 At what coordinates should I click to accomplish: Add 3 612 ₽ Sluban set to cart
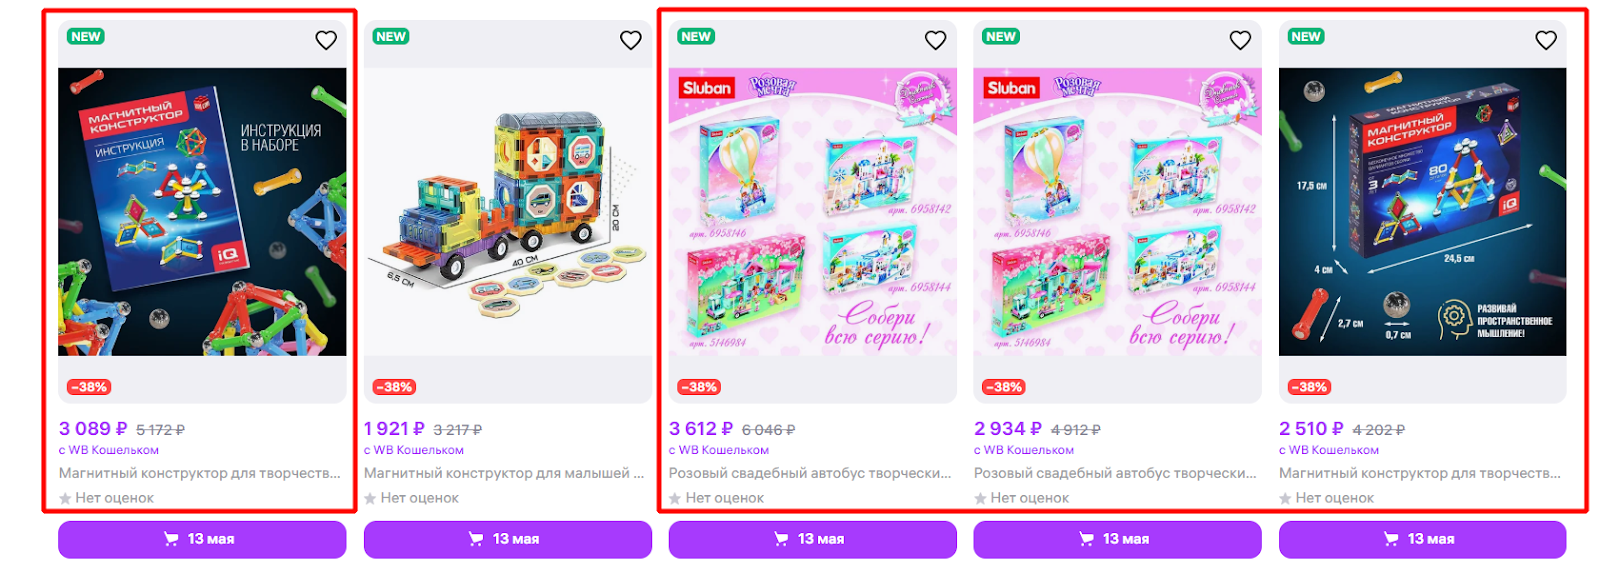[813, 539]
